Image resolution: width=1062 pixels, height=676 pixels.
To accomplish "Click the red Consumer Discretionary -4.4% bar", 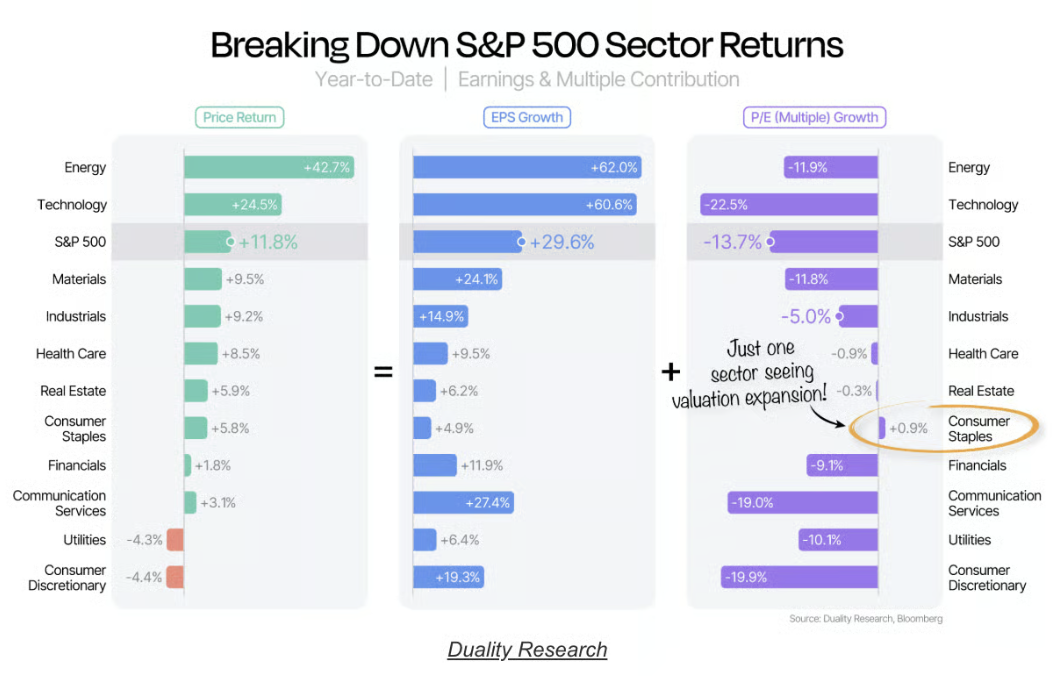I will coord(175,577).
